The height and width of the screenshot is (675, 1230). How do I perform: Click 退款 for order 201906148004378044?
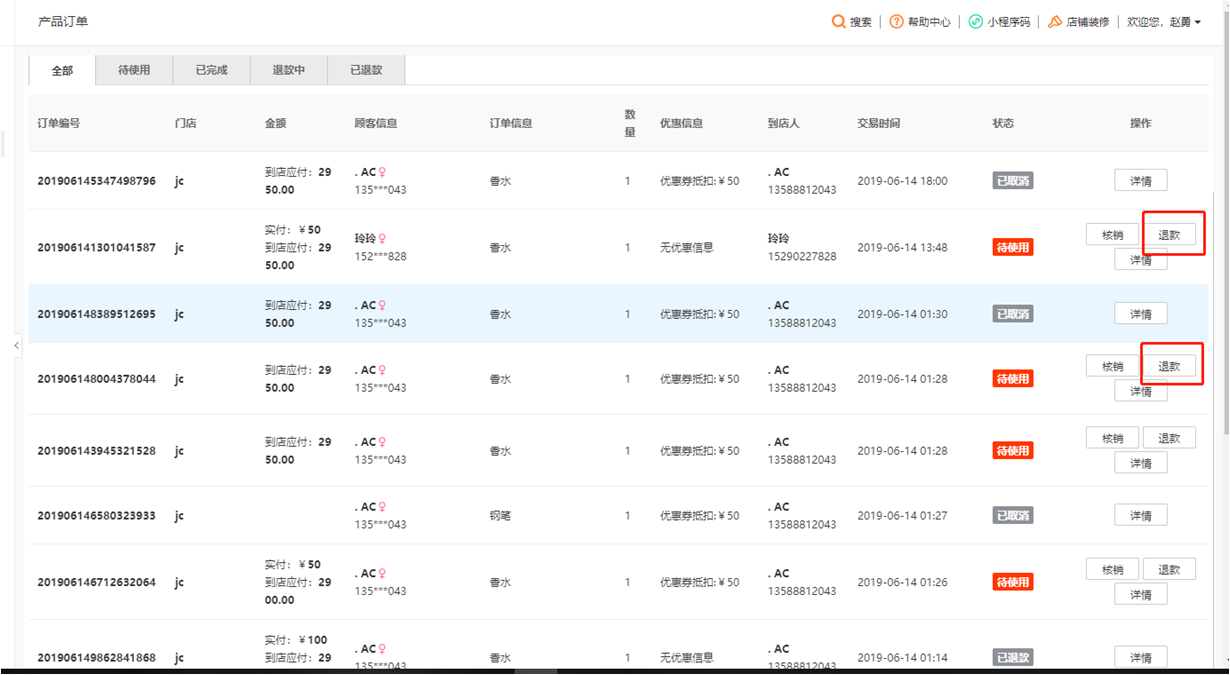(1169, 366)
